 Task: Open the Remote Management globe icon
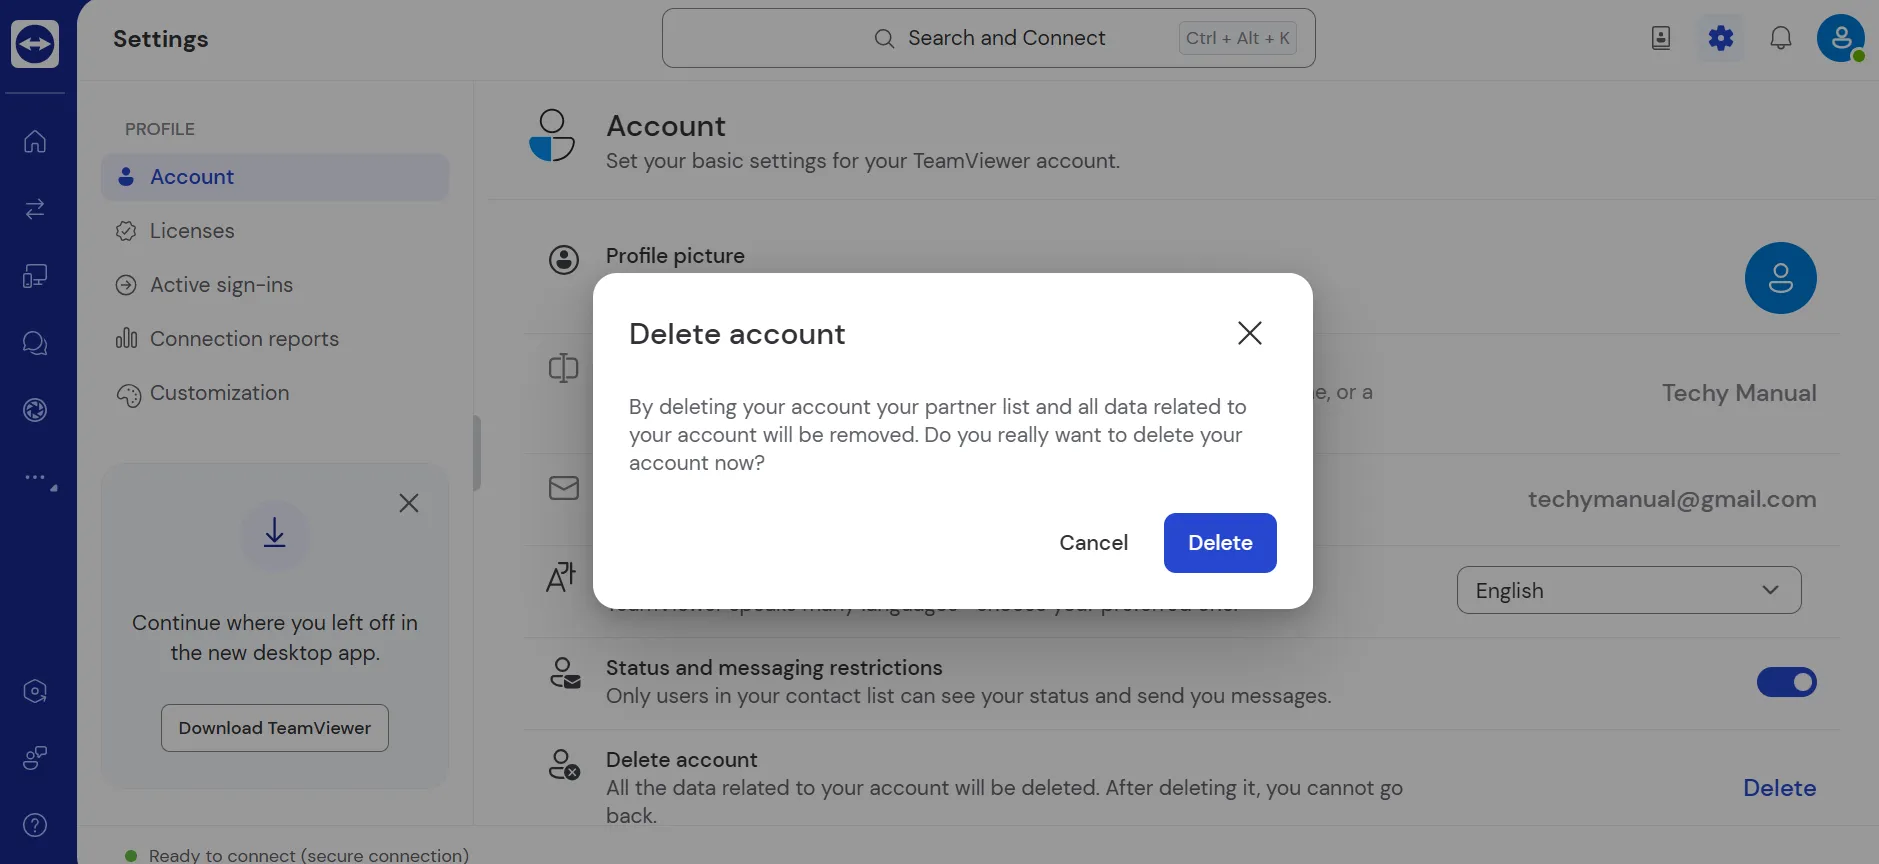click(35, 410)
